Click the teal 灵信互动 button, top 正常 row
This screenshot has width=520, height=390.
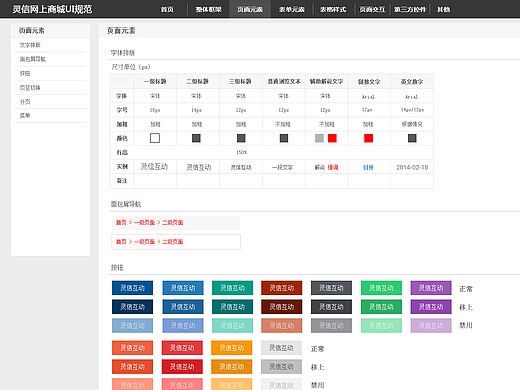point(232,288)
